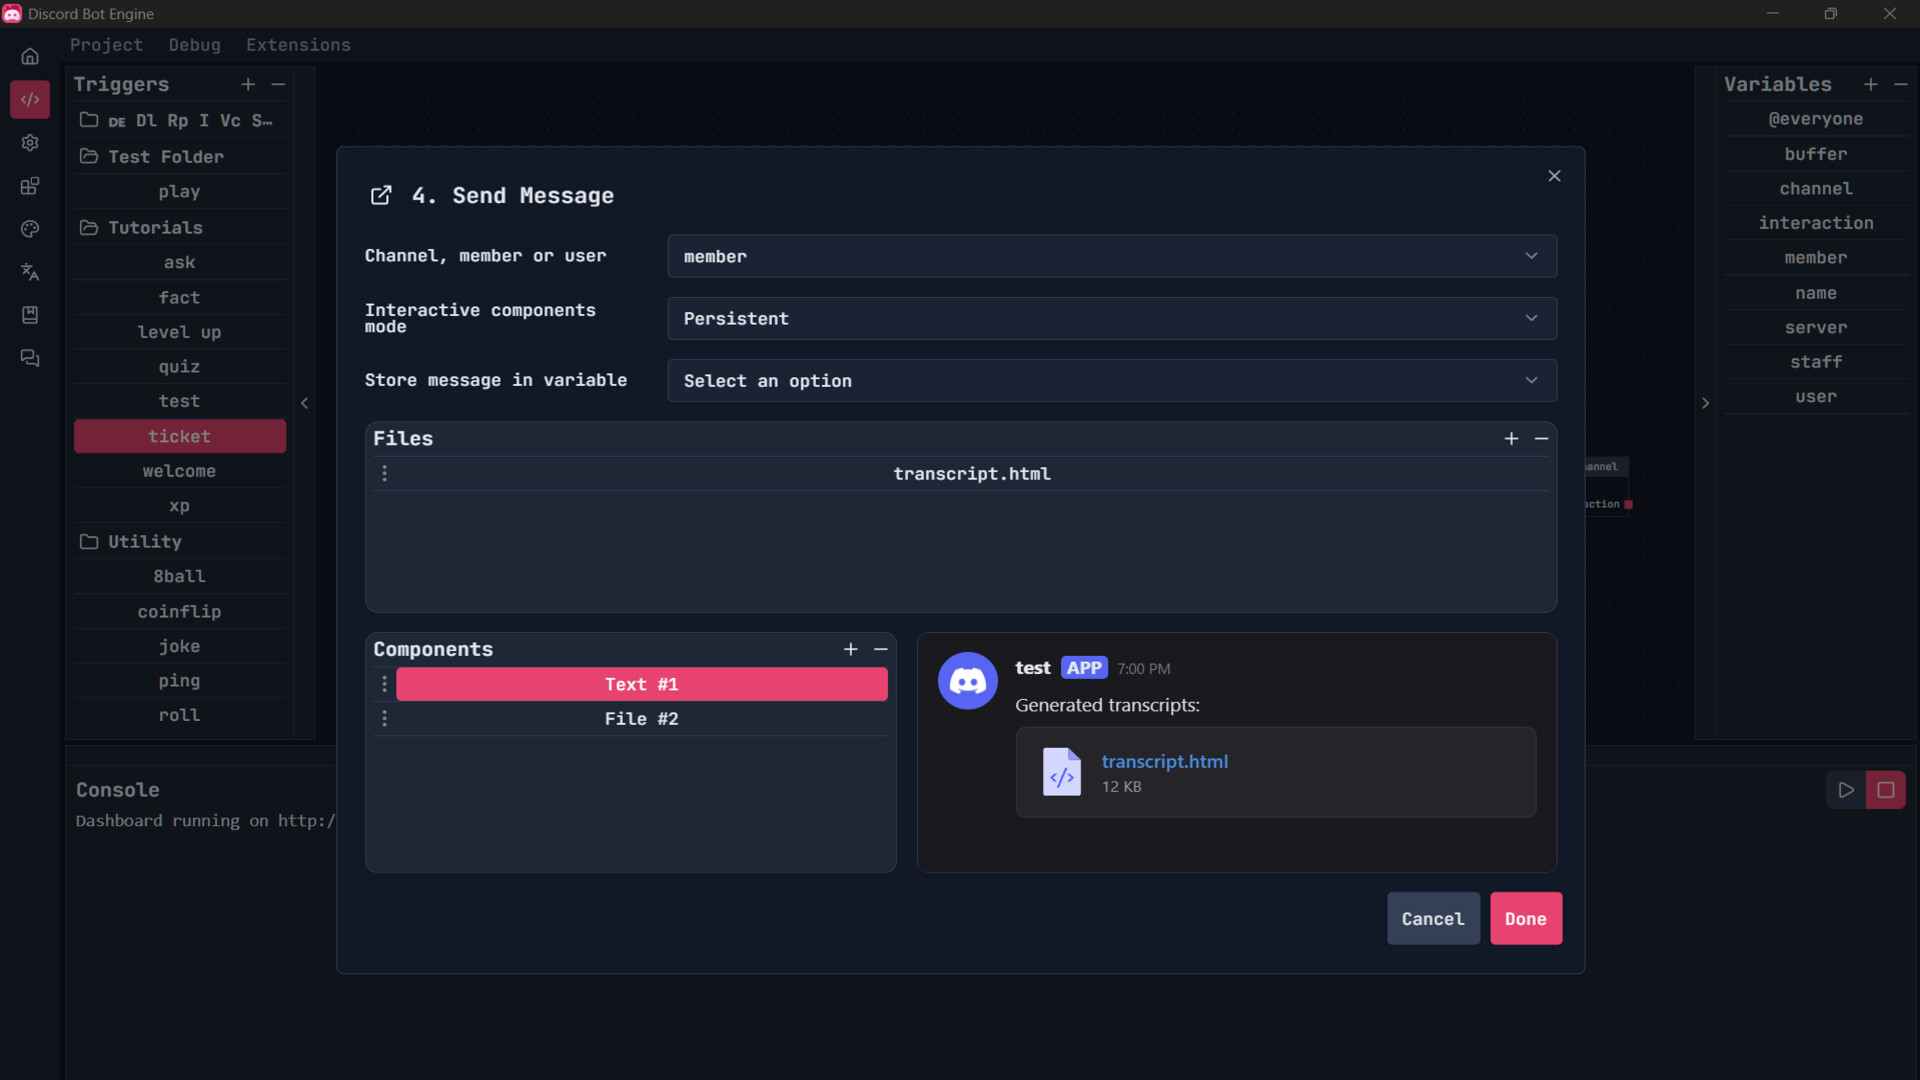
Task: Expand the Utility folder in Triggers
Action: (145, 542)
